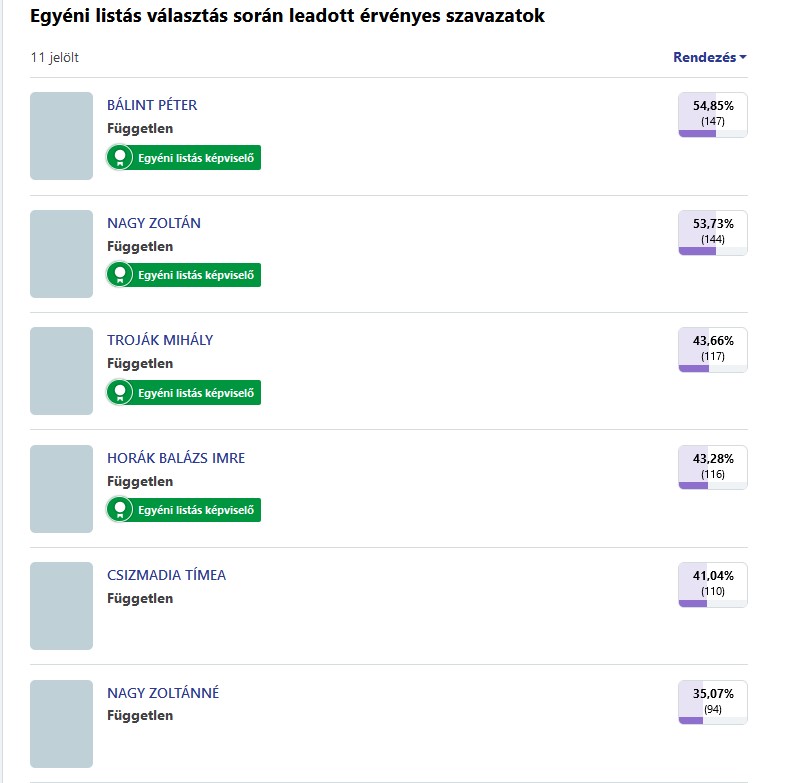Open the Rendezés sort dropdown
Viewport: 795px width, 783px height.
(x=710, y=57)
